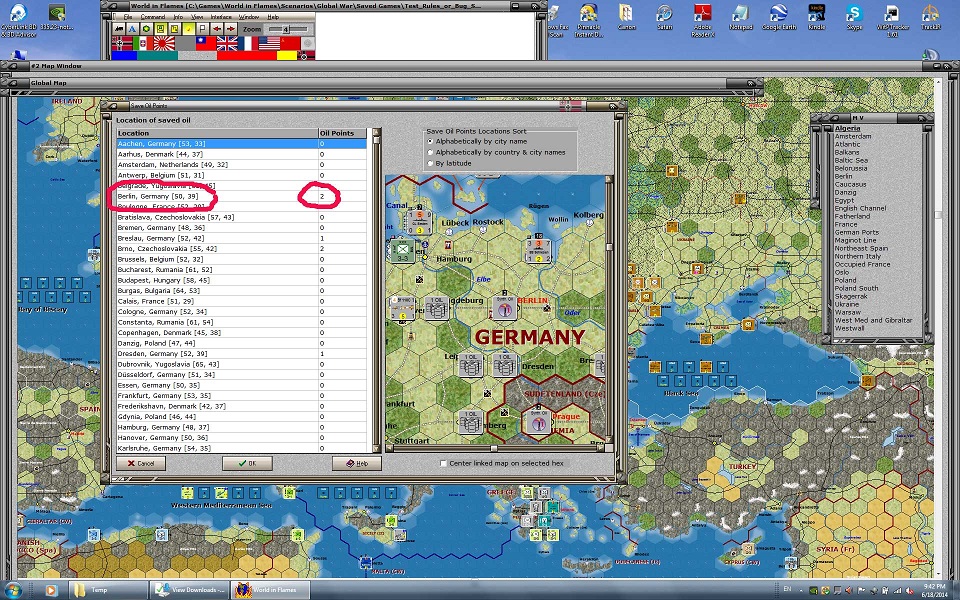Click the teal color bar under the flags
Viewport: 960px width, 600px height.
(x=157, y=56)
